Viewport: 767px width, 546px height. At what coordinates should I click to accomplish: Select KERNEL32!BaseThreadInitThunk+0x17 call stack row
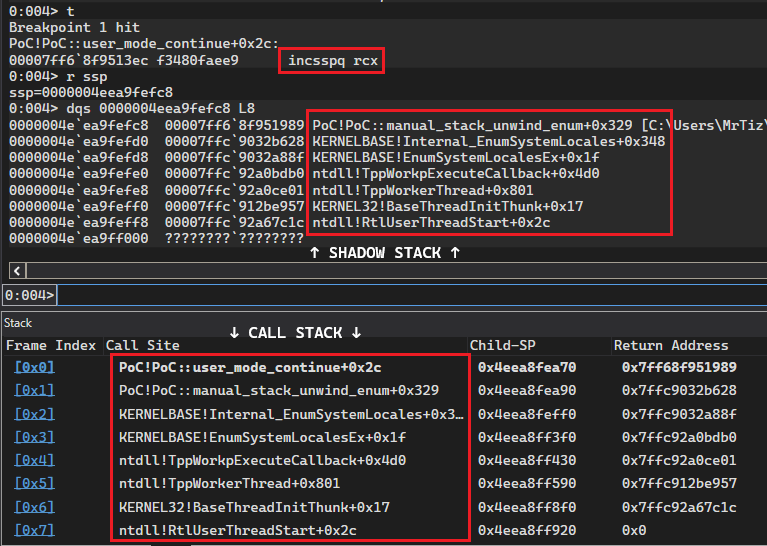pos(254,507)
